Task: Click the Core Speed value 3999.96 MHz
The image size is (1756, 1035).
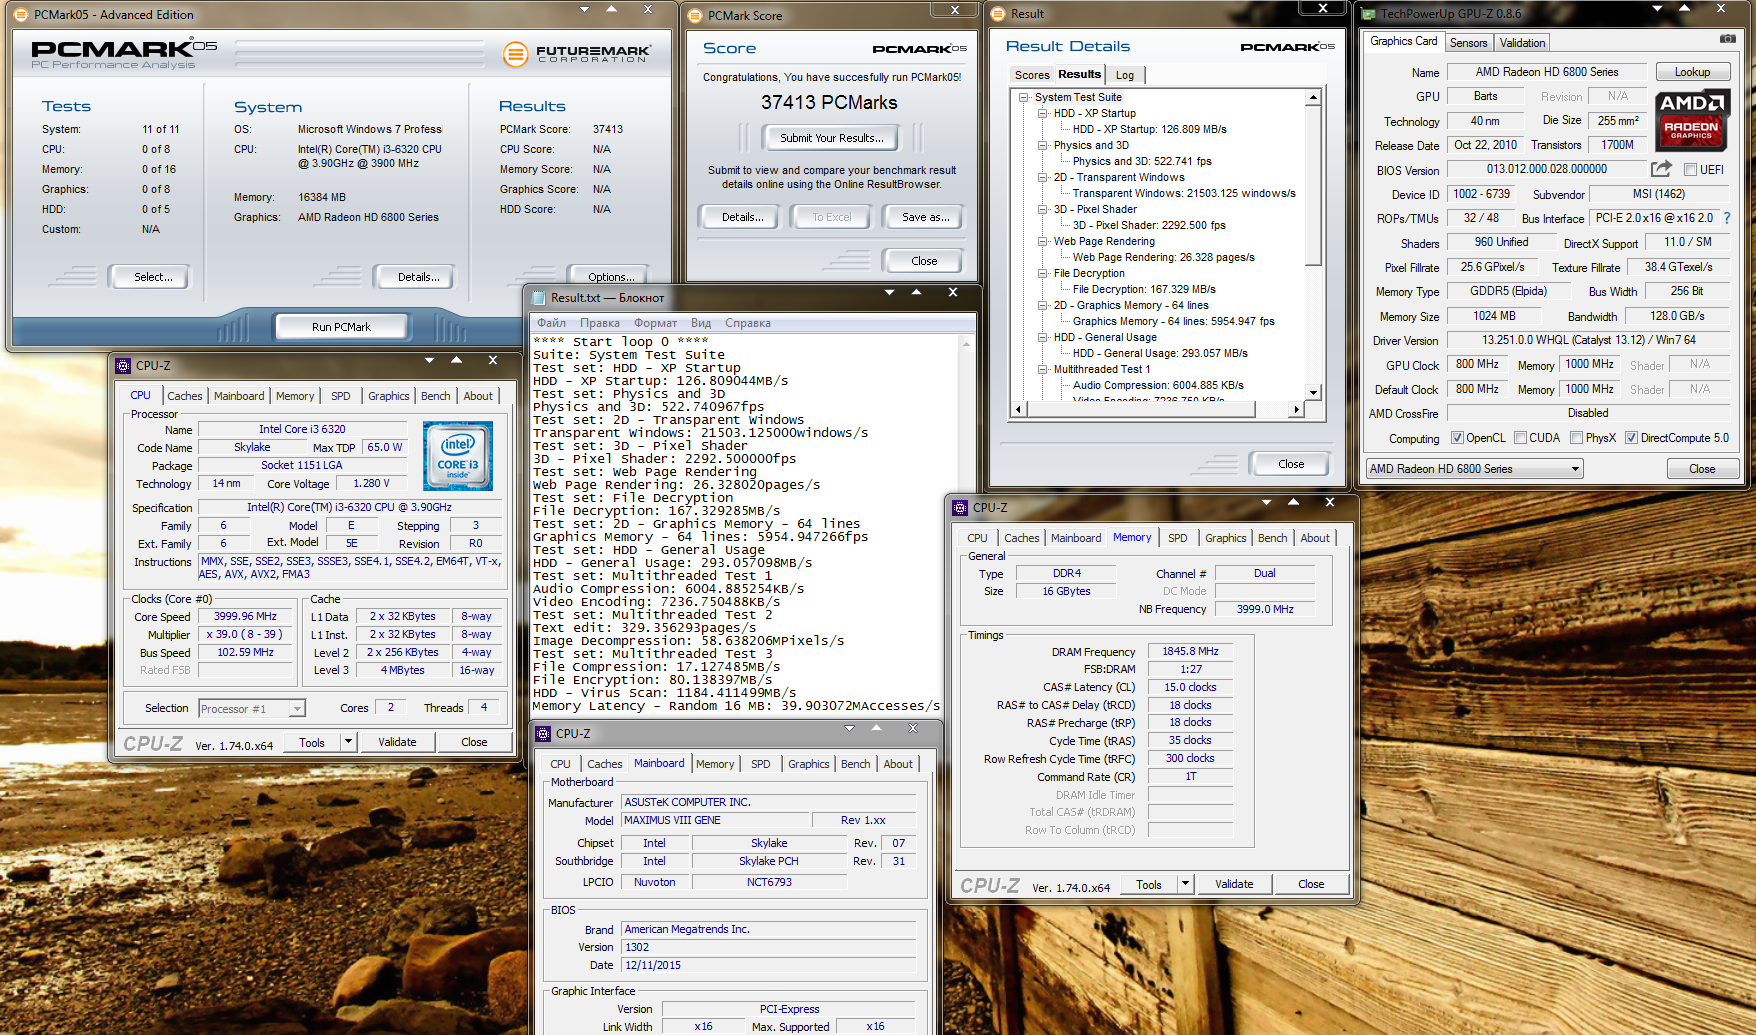Action: (245, 616)
